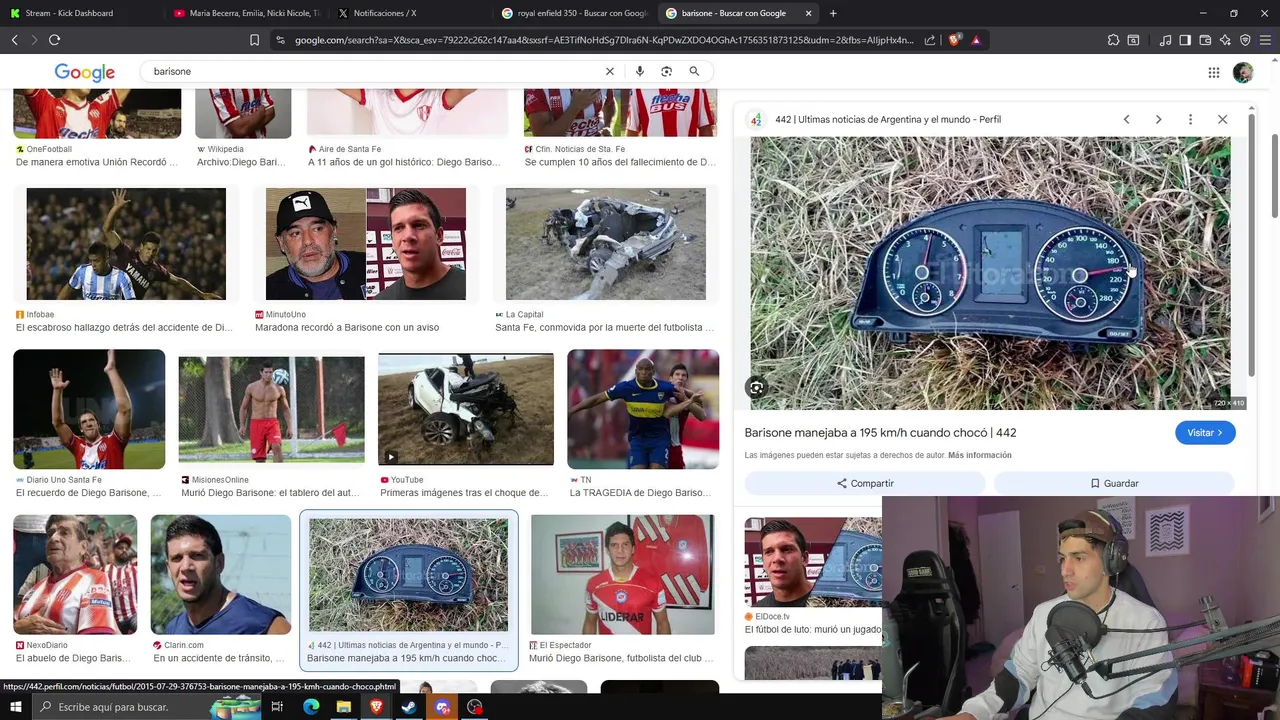This screenshot has height=720, width=1280.
Task: Open the browser hamburger menu
Action: 1265,40
